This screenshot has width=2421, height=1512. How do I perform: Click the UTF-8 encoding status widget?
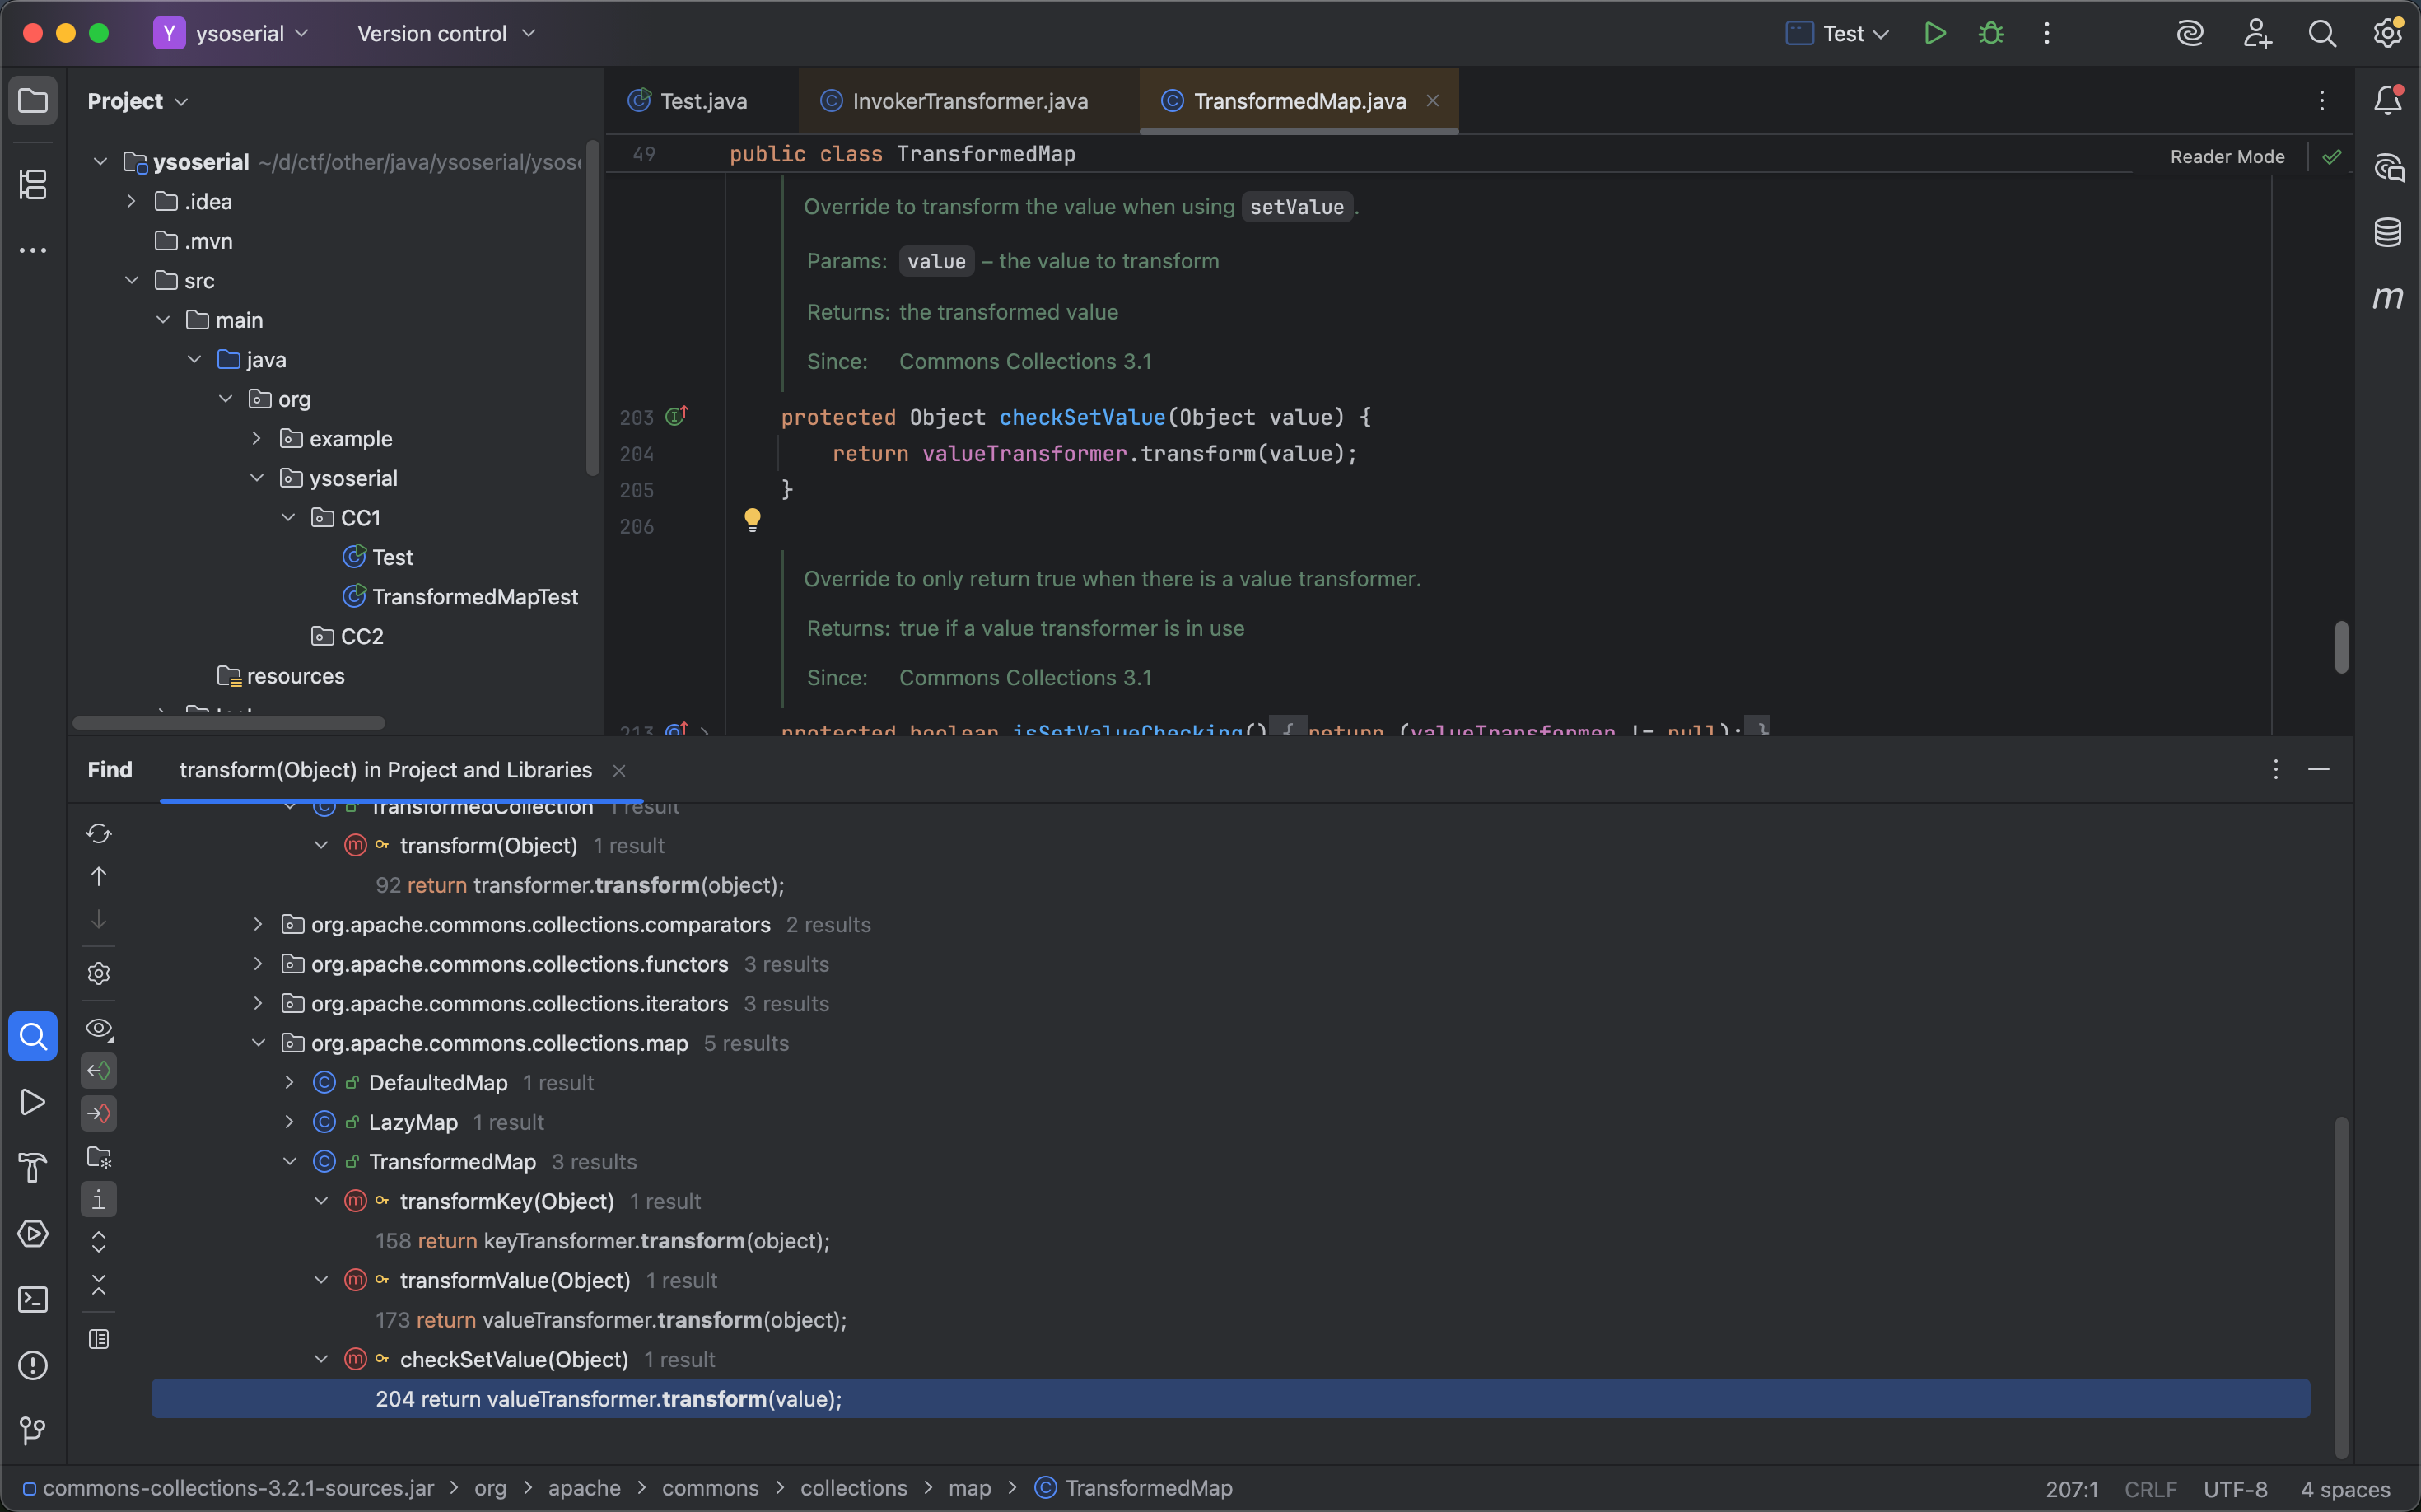2234,1488
